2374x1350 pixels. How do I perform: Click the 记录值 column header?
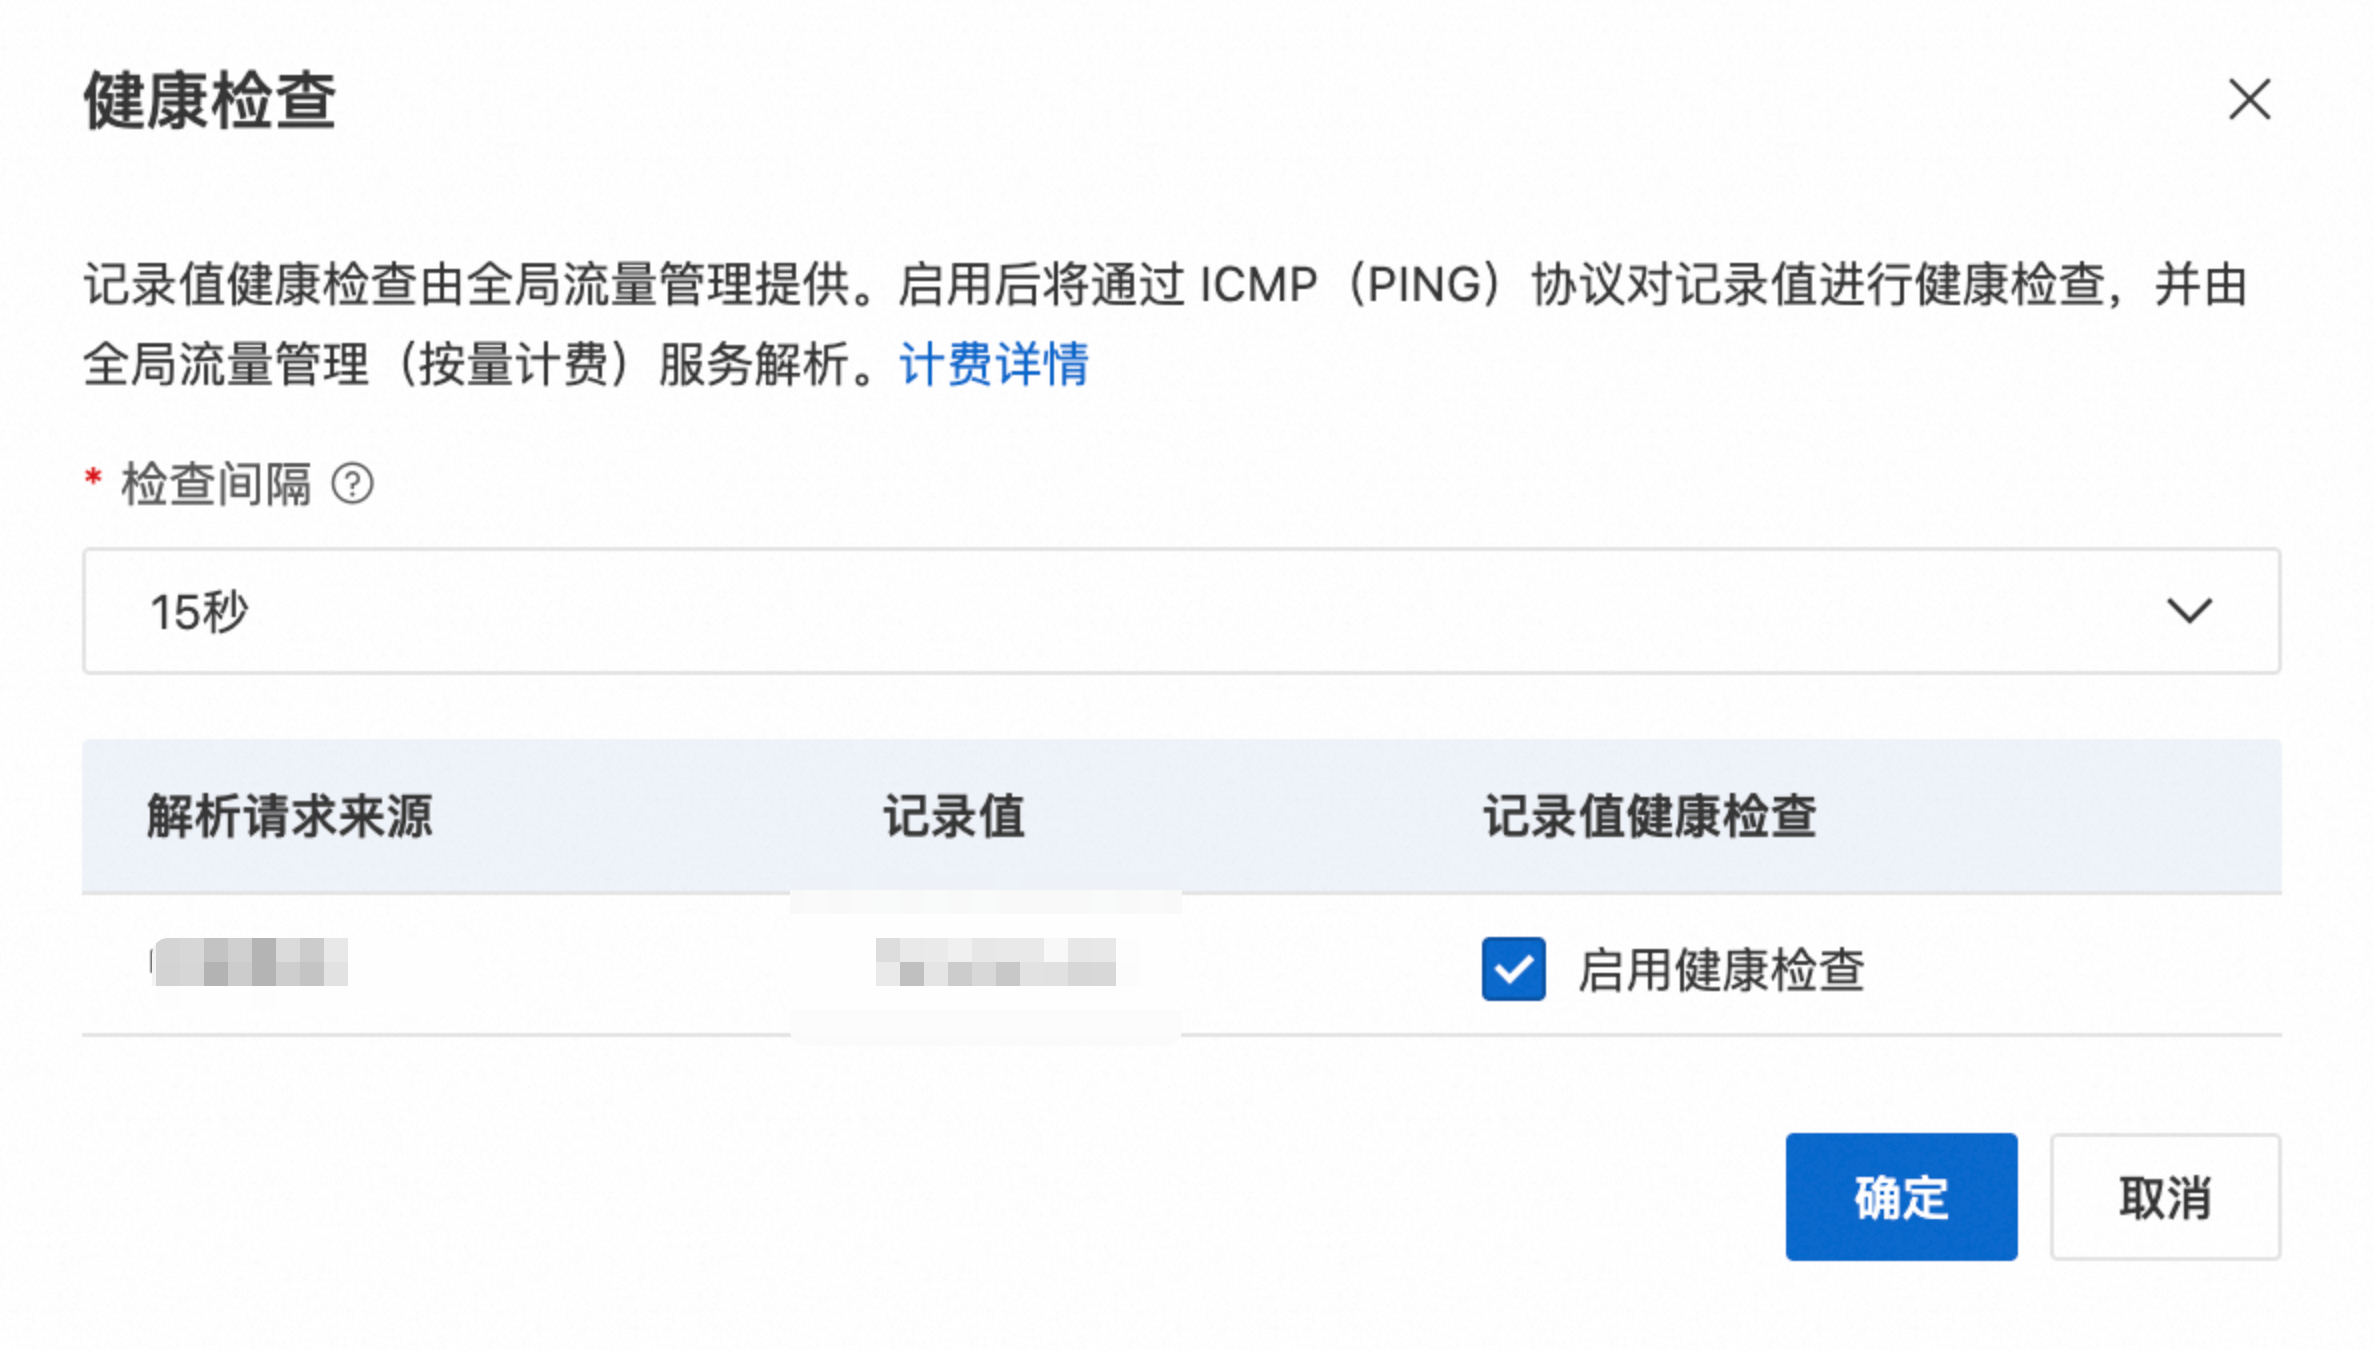(x=953, y=816)
